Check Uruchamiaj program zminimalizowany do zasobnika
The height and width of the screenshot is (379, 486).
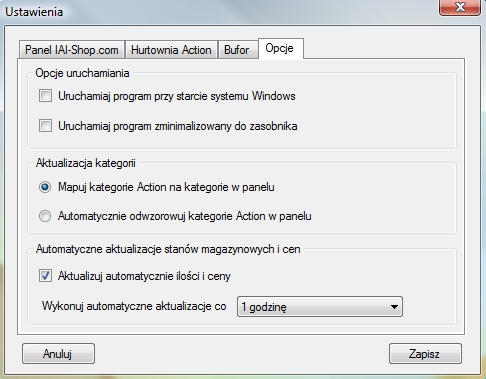point(45,126)
